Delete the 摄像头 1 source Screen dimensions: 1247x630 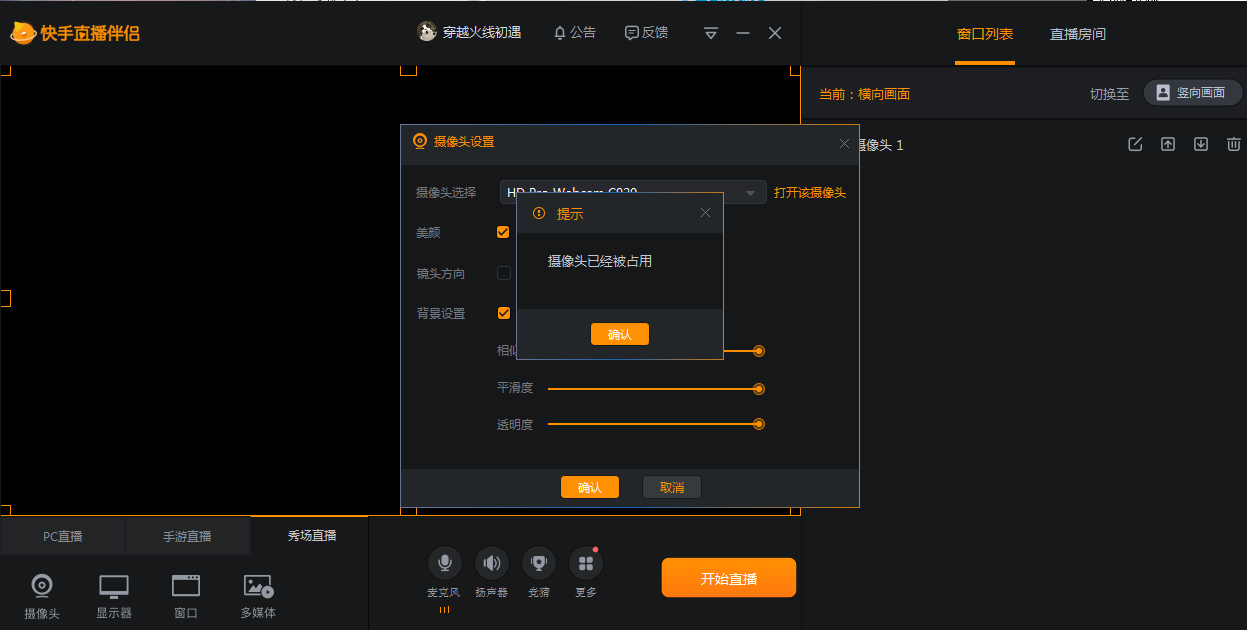1234,144
